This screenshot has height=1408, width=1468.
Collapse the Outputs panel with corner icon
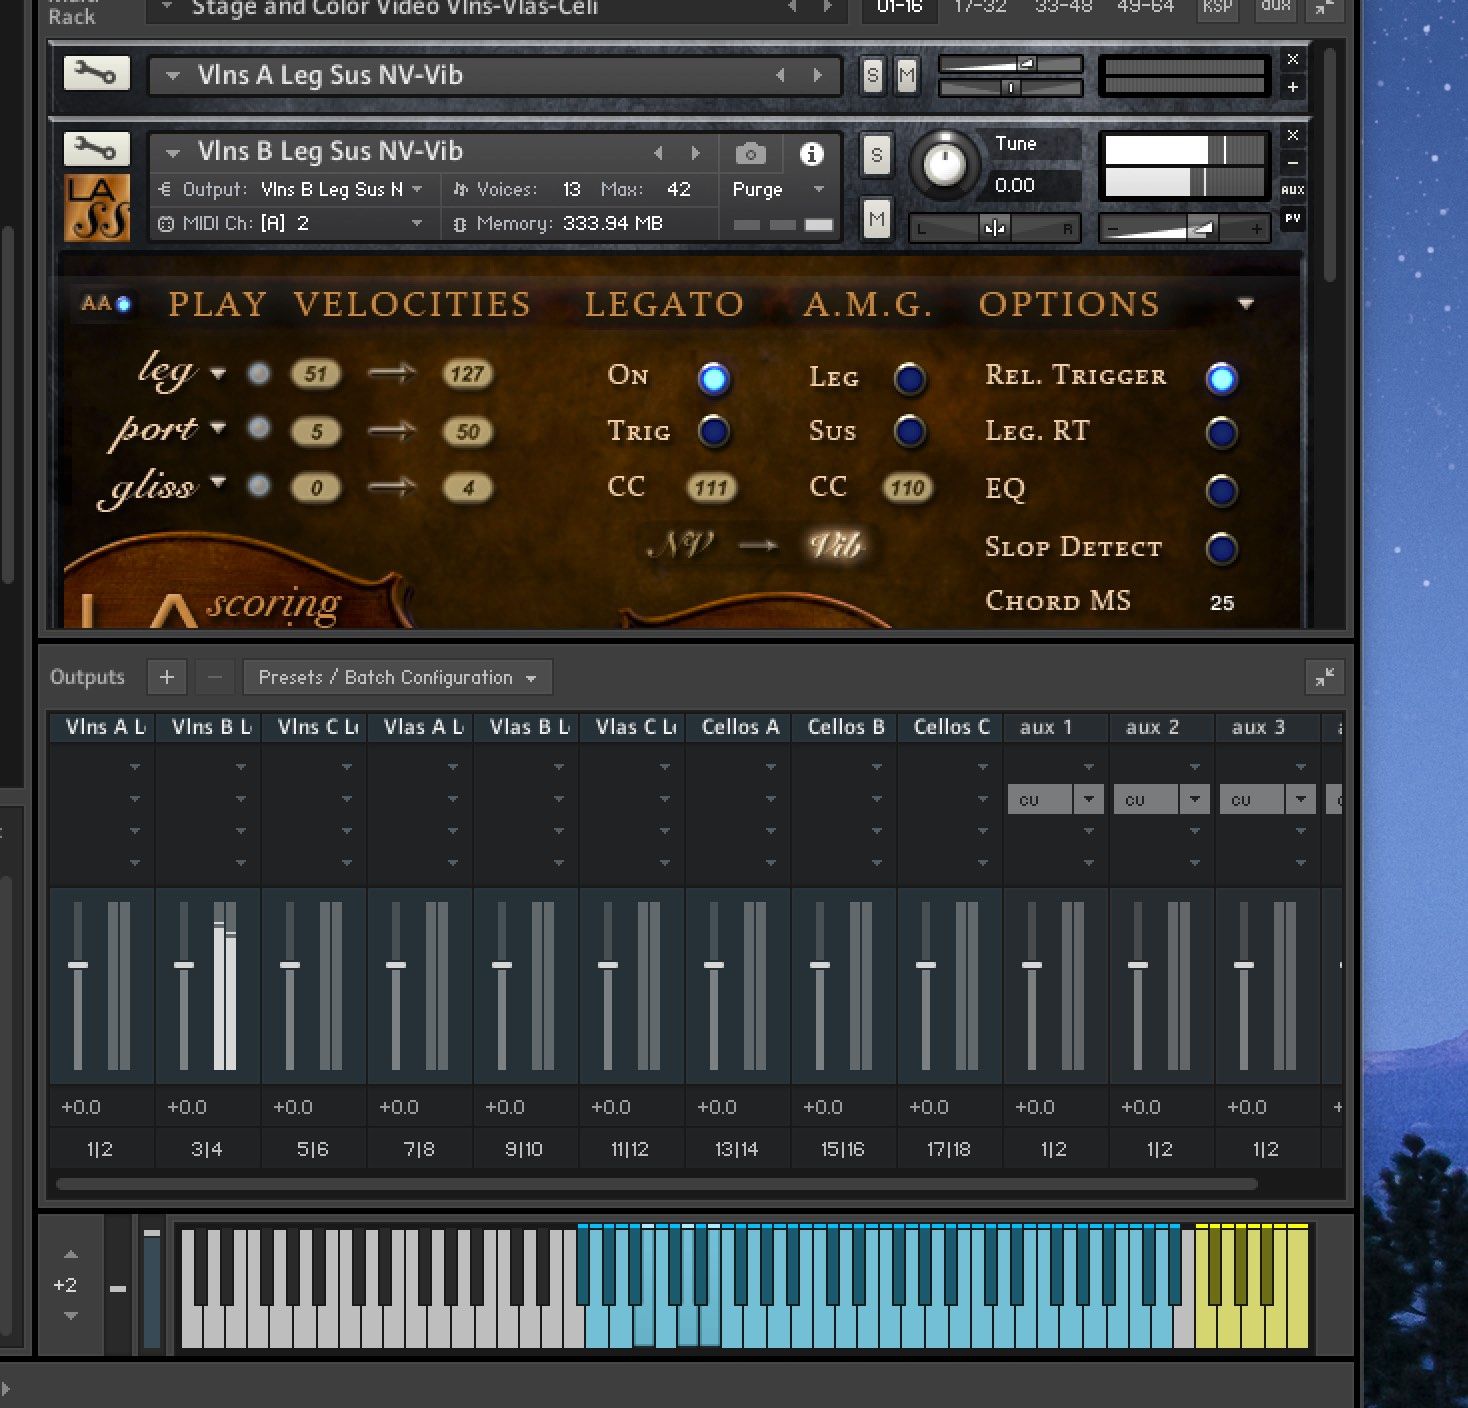click(1325, 677)
